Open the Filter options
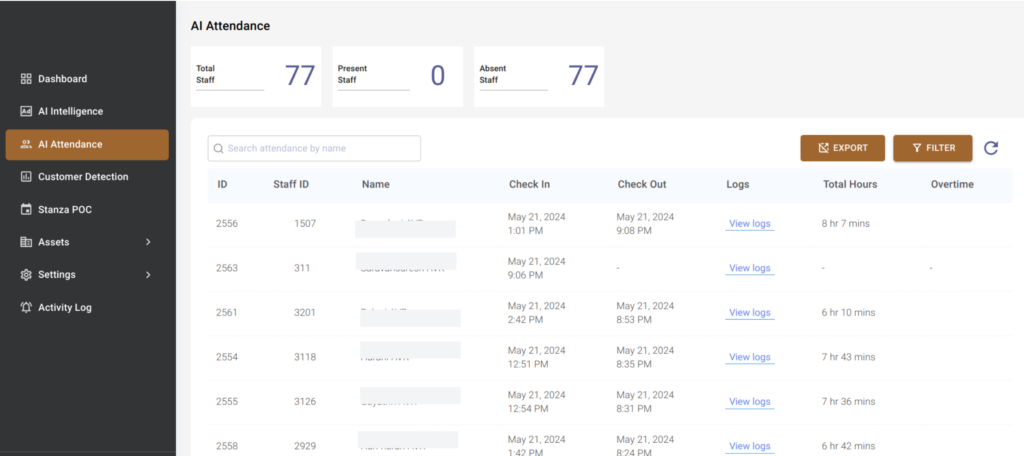Screen dimensions: 1024x456 (933, 148)
